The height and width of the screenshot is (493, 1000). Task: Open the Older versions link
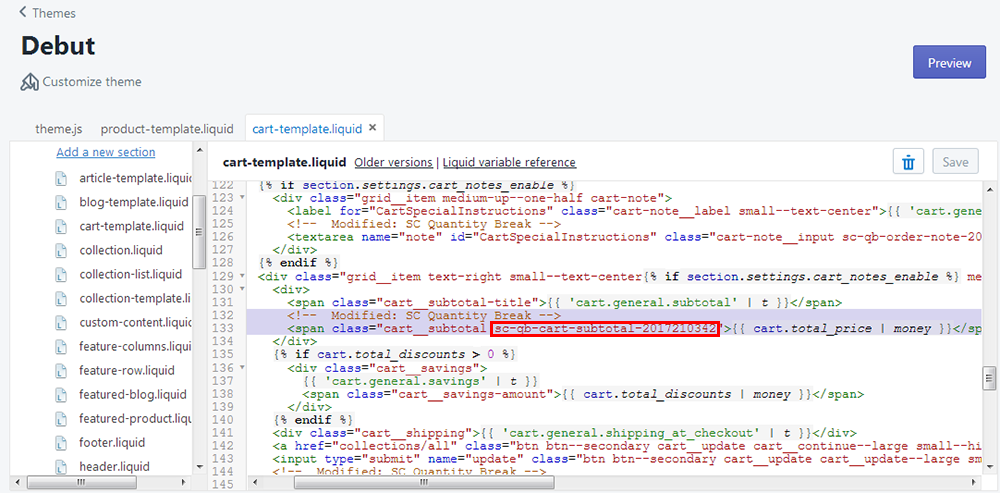pyautogui.click(x=393, y=162)
